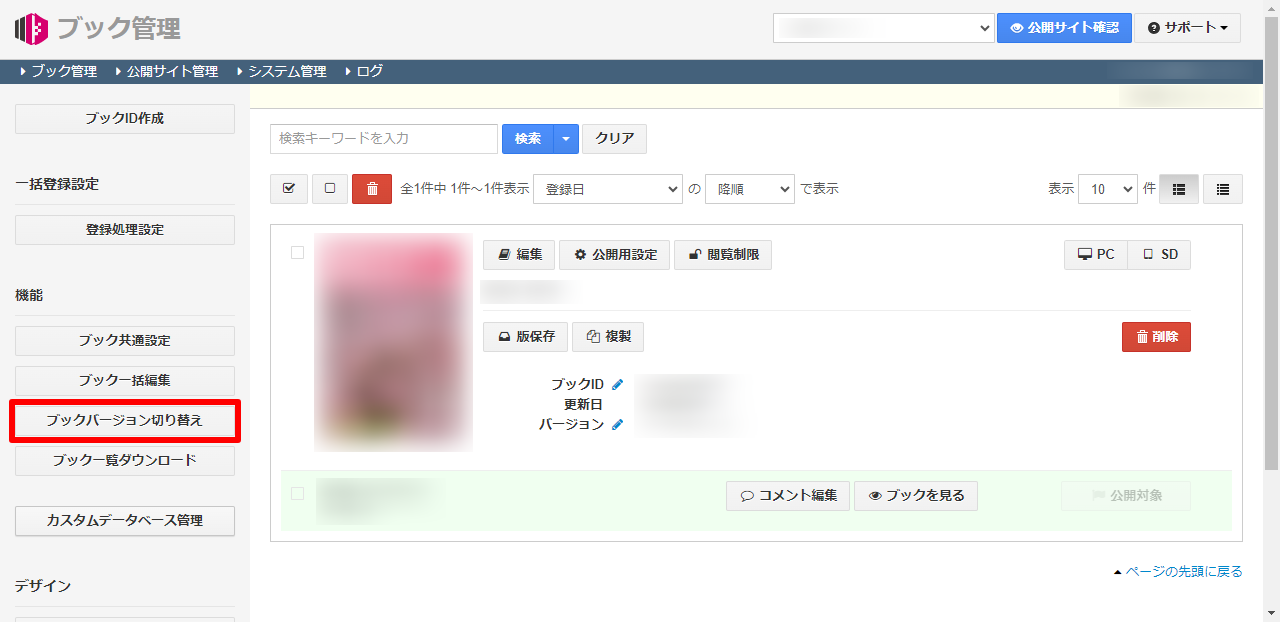Expand the search options arrow beside 検索
1280x622 pixels.
[x=566, y=139]
